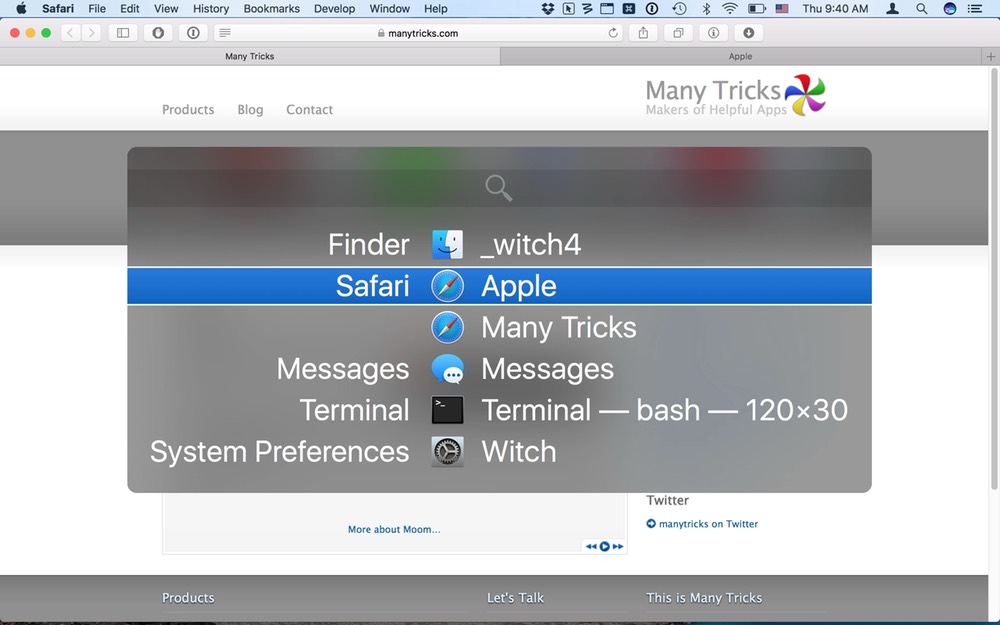The height and width of the screenshot is (625, 1000).
Task: Click the More about Moom link
Action: tap(394, 529)
